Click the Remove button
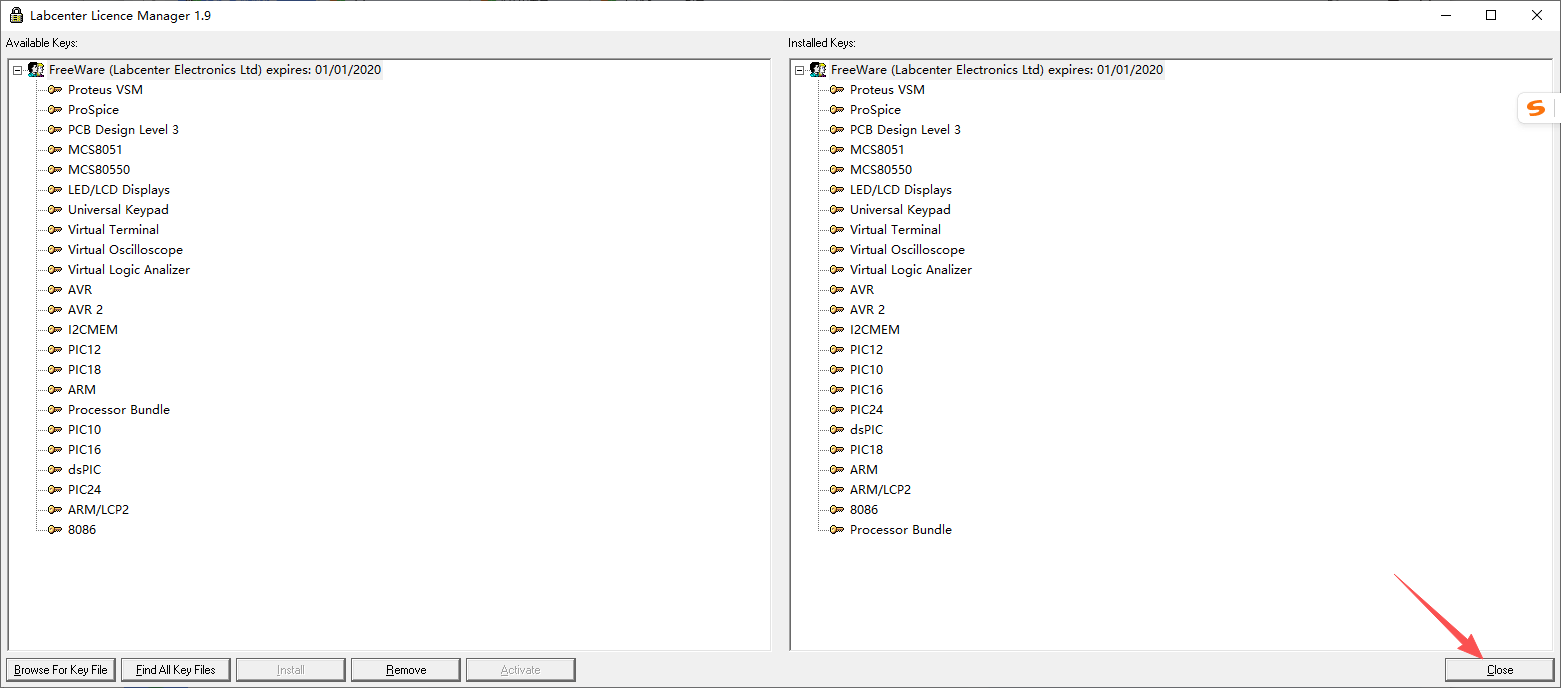 point(406,670)
